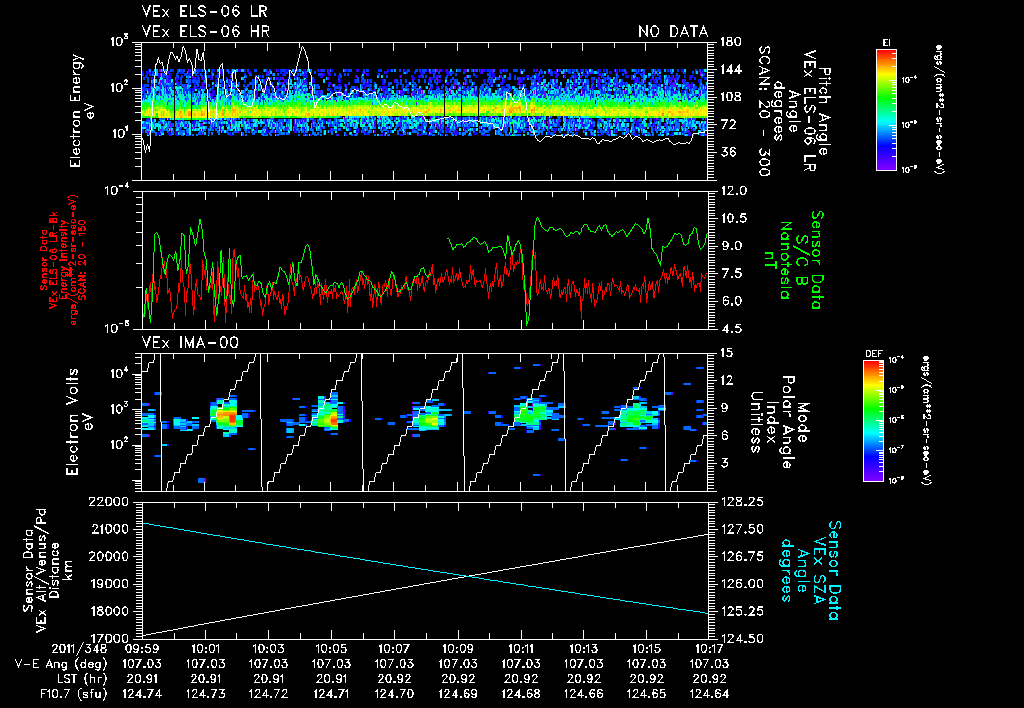
Task: Click the EI color bar legend
Action: click(886, 109)
